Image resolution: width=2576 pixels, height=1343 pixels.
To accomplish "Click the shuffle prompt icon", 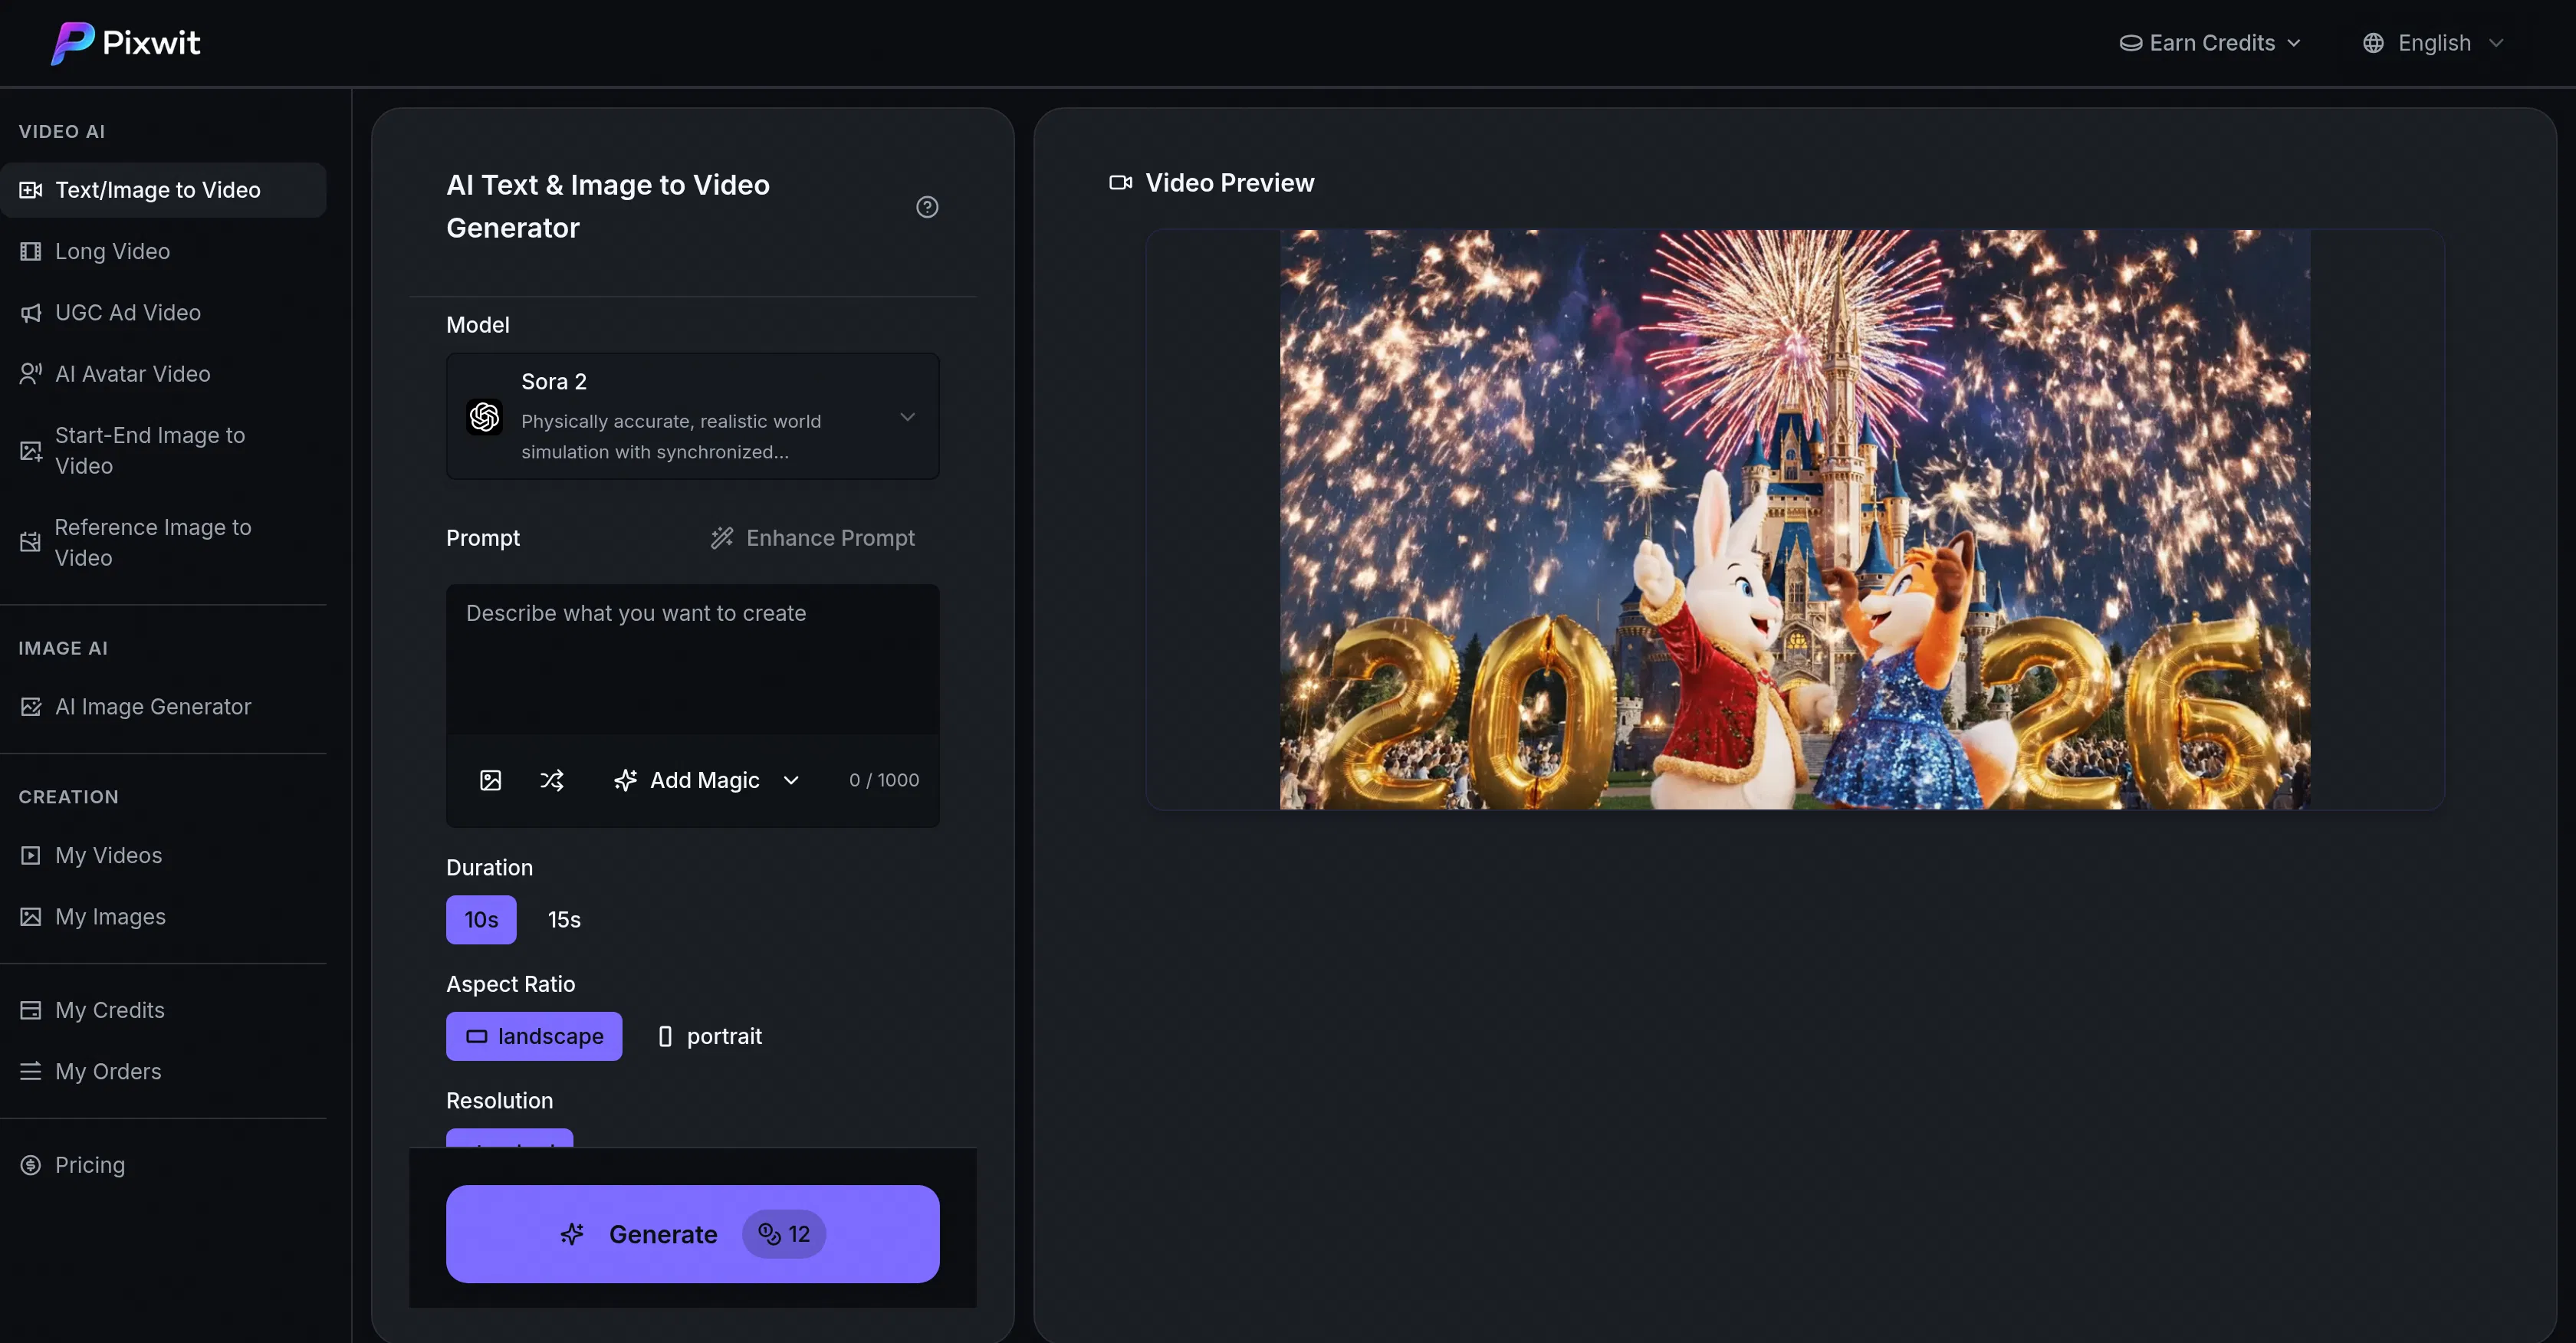I will click(x=553, y=780).
